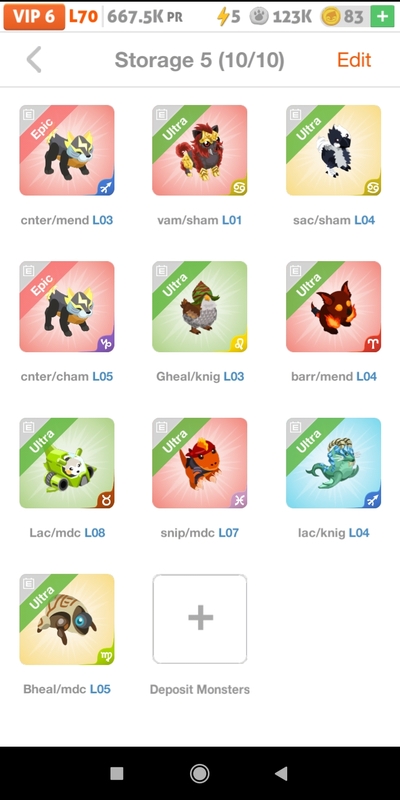Open the VIP 6 badge

coord(34,17)
